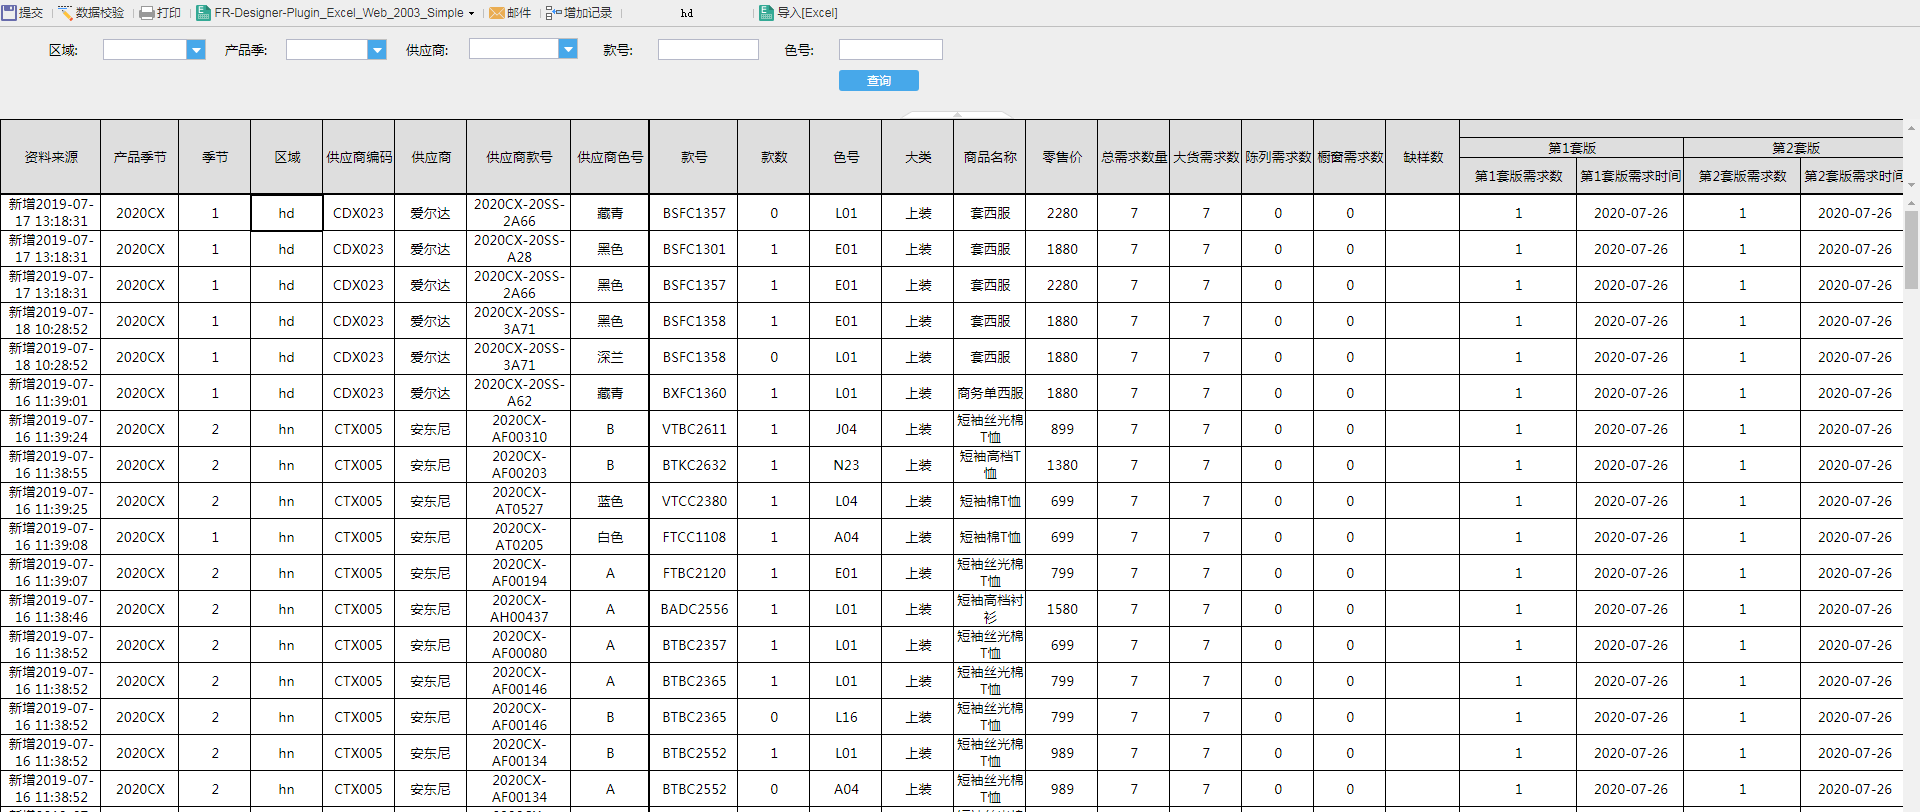This screenshot has width=1920, height=812.
Task: Click supplier style cell 2020CX-AF00310
Action: coord(519,429)
